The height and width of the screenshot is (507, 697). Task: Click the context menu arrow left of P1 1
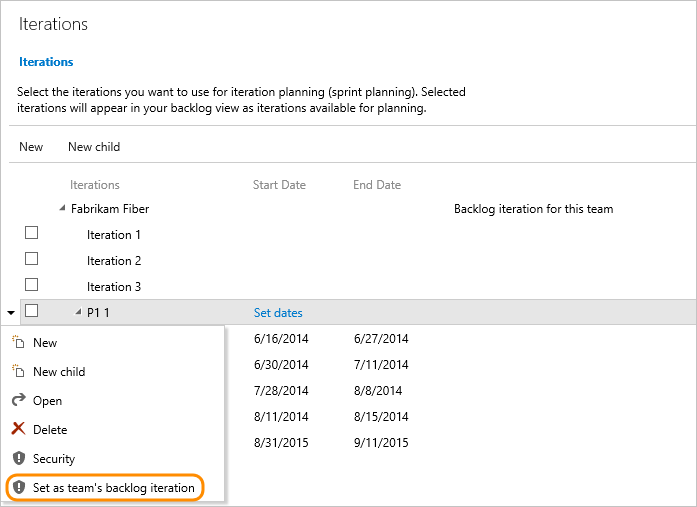(11, 313)
